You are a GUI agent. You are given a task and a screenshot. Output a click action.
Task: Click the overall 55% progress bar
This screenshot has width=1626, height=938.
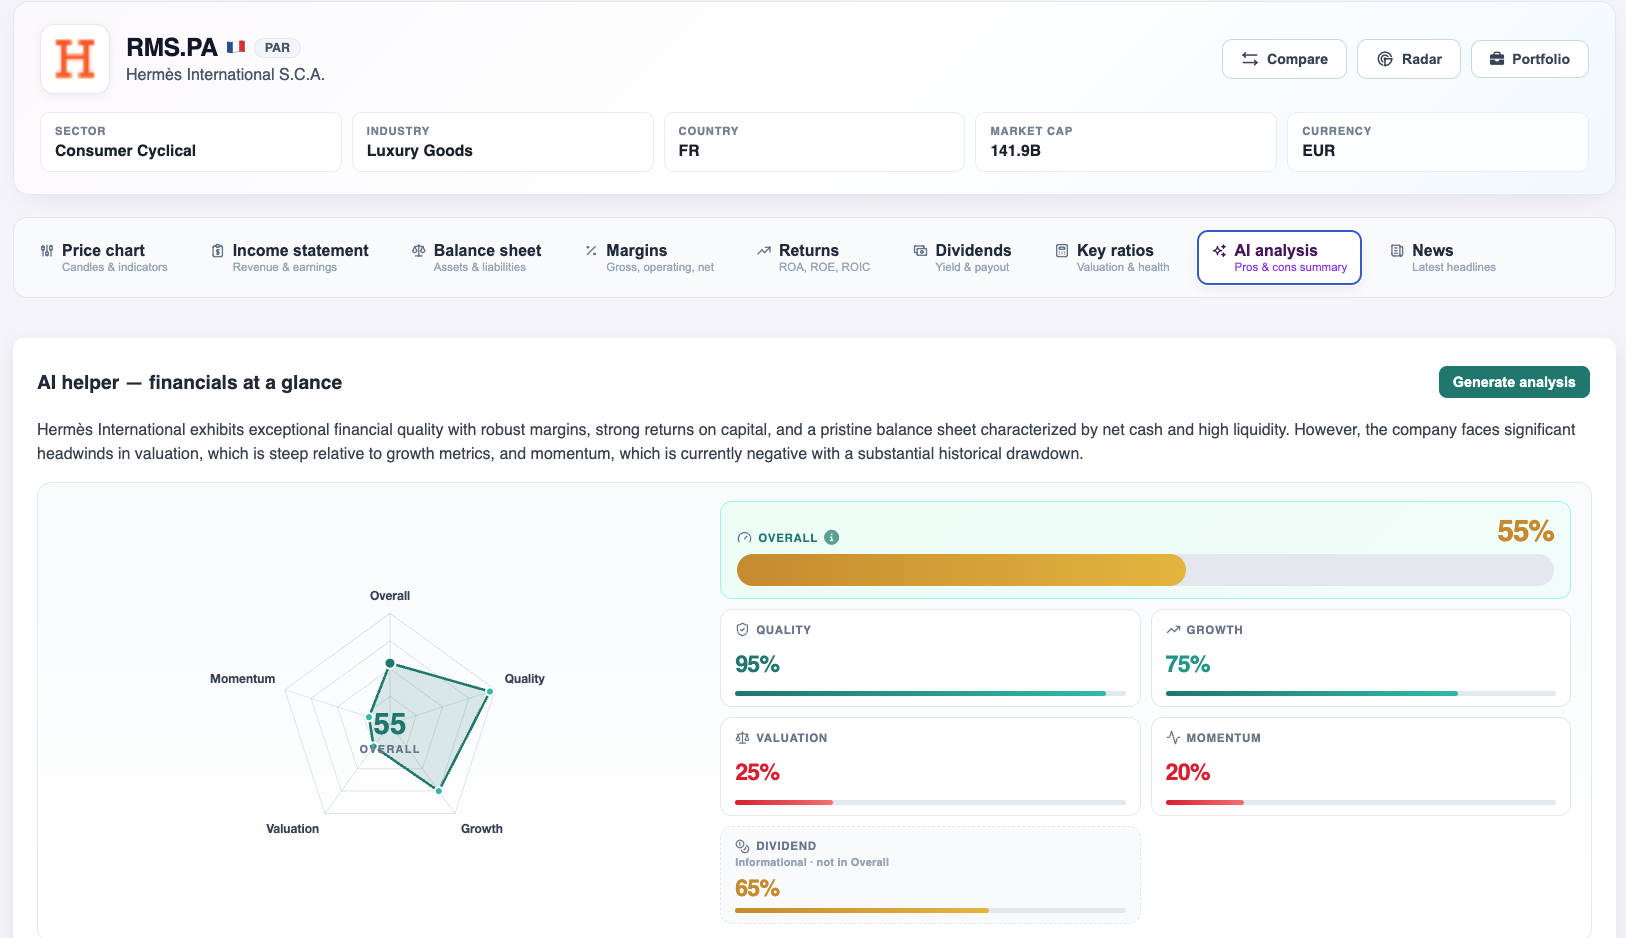1145,570
